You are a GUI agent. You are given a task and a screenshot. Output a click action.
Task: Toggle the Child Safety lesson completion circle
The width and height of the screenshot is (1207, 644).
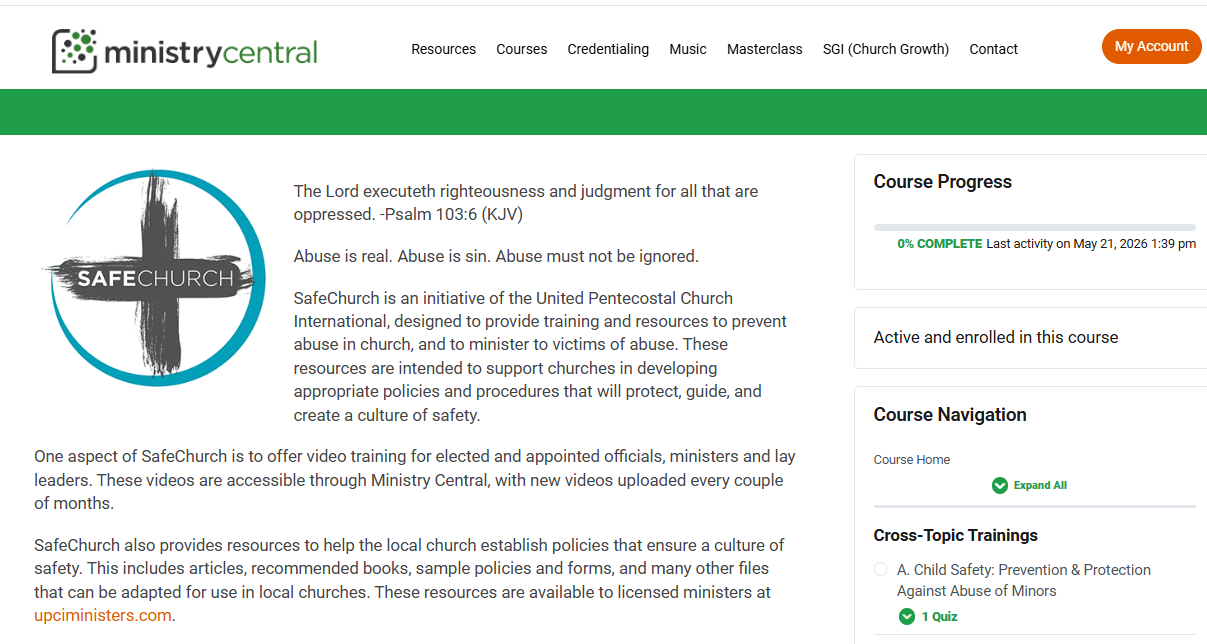coord(880,569)
